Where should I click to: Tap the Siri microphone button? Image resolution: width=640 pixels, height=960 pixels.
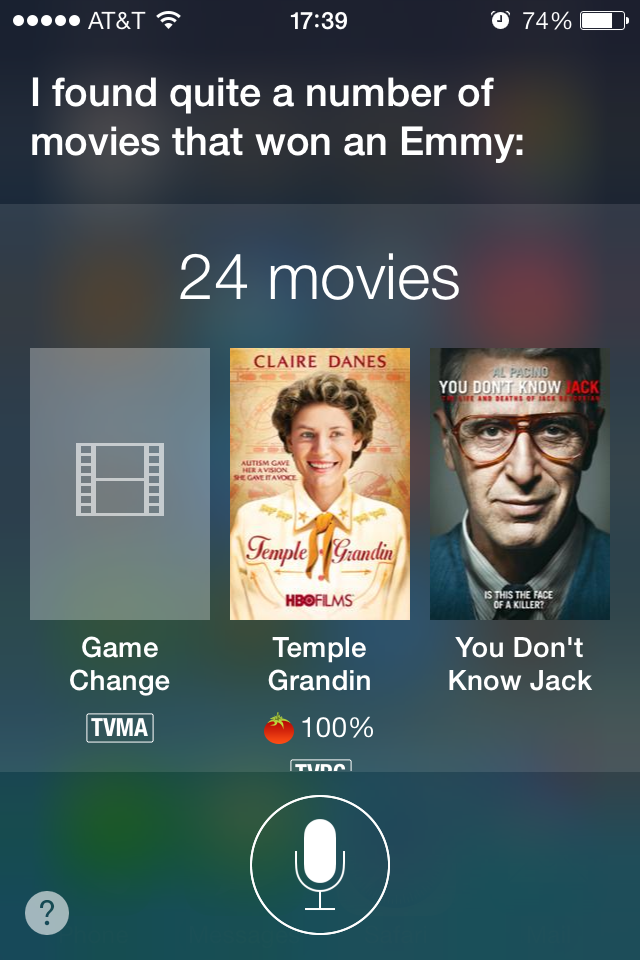[320, 864]
